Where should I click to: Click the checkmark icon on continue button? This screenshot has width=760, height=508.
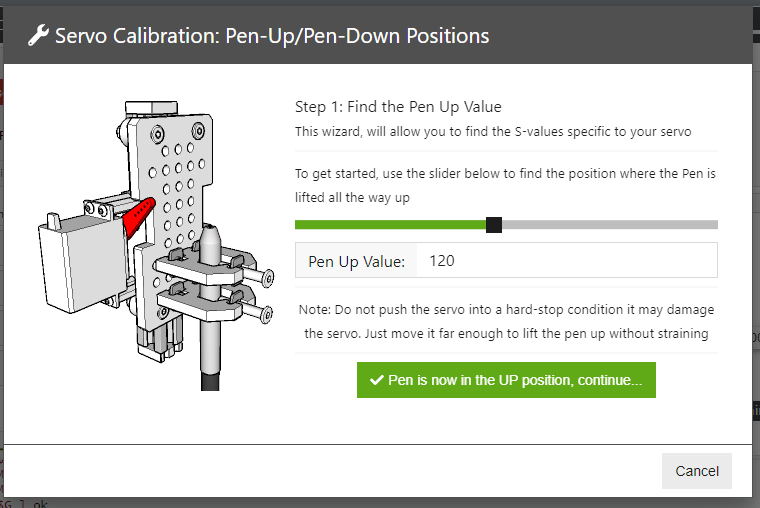[376, 380]
